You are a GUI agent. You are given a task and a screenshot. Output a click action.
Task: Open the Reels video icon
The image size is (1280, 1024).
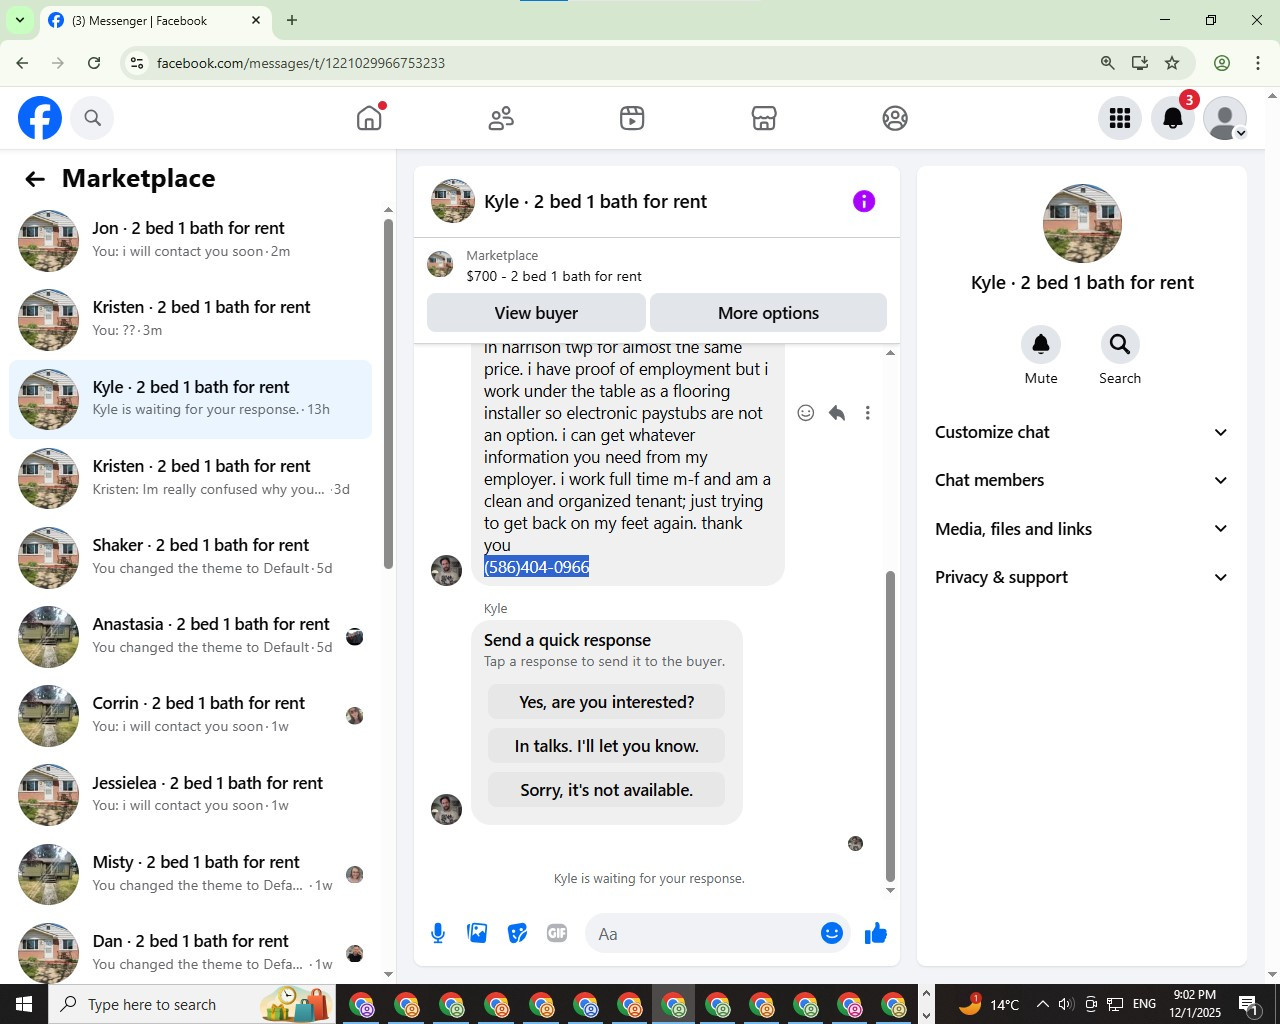[632, 118]
